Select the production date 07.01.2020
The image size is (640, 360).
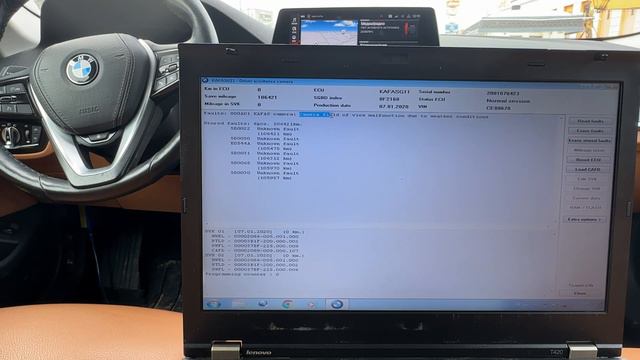pyautogui.click(x=393, y=106)
